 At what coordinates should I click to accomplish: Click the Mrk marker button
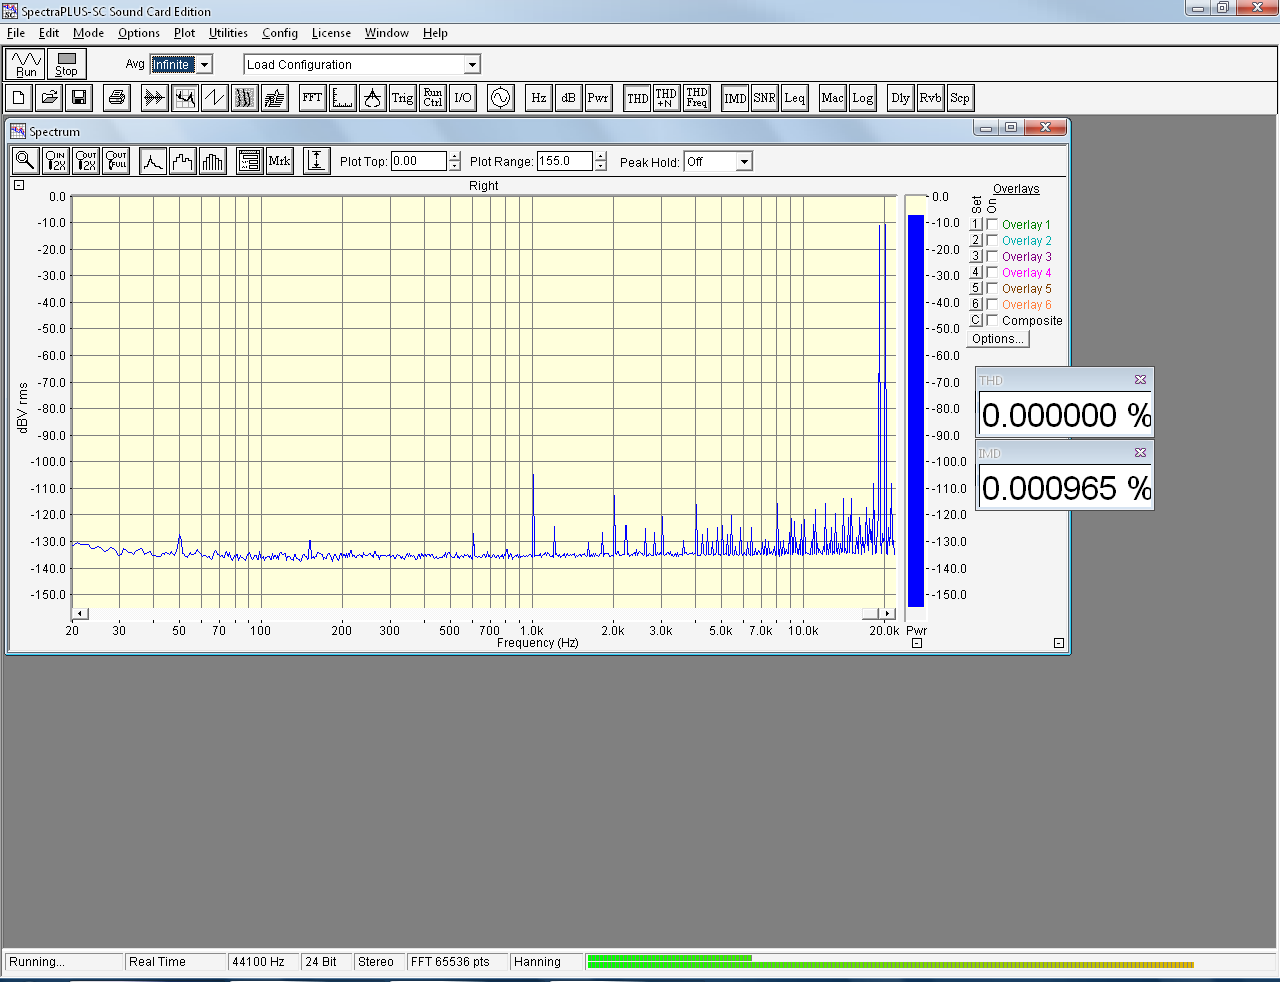point(280,160)
